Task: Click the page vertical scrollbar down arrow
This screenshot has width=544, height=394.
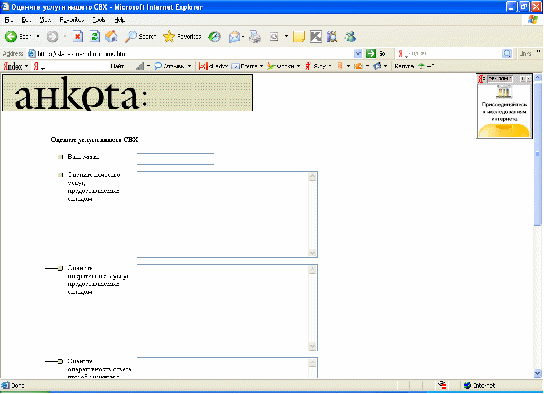Action: click(538, 374)
